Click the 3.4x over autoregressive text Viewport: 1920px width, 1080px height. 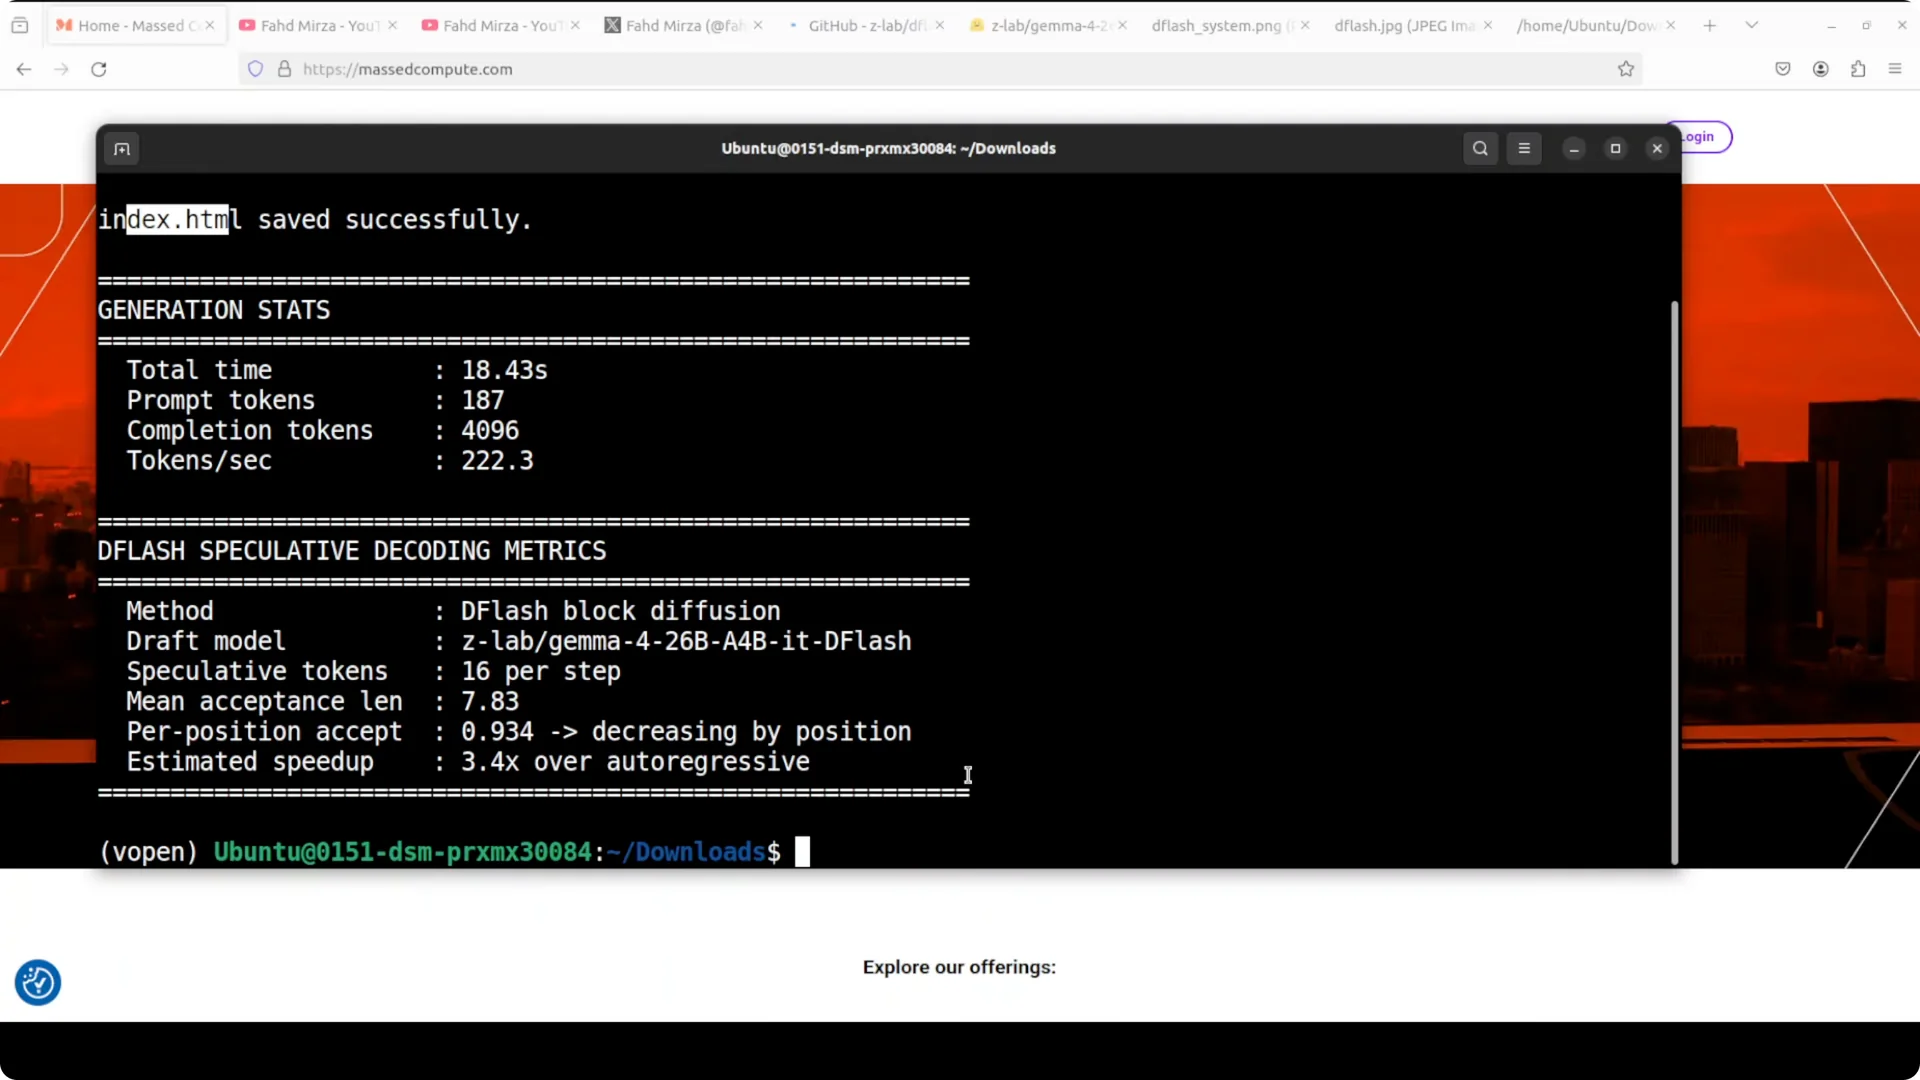pos(635,763)
